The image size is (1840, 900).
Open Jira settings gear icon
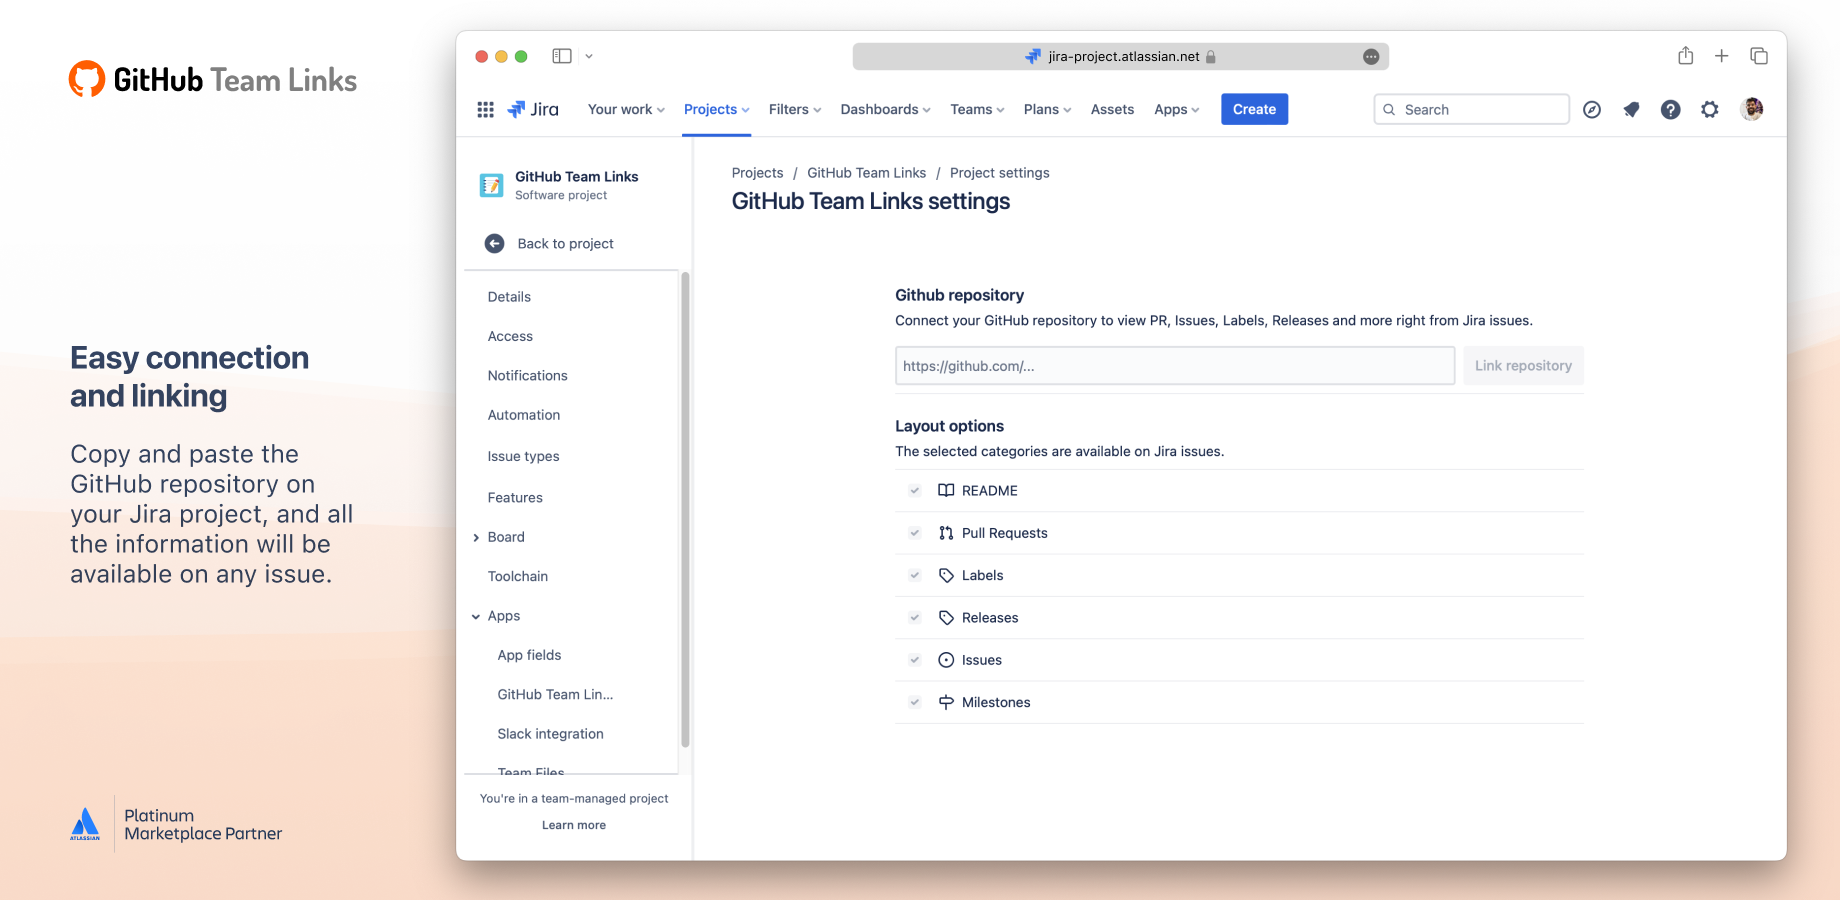point(1710,110)
